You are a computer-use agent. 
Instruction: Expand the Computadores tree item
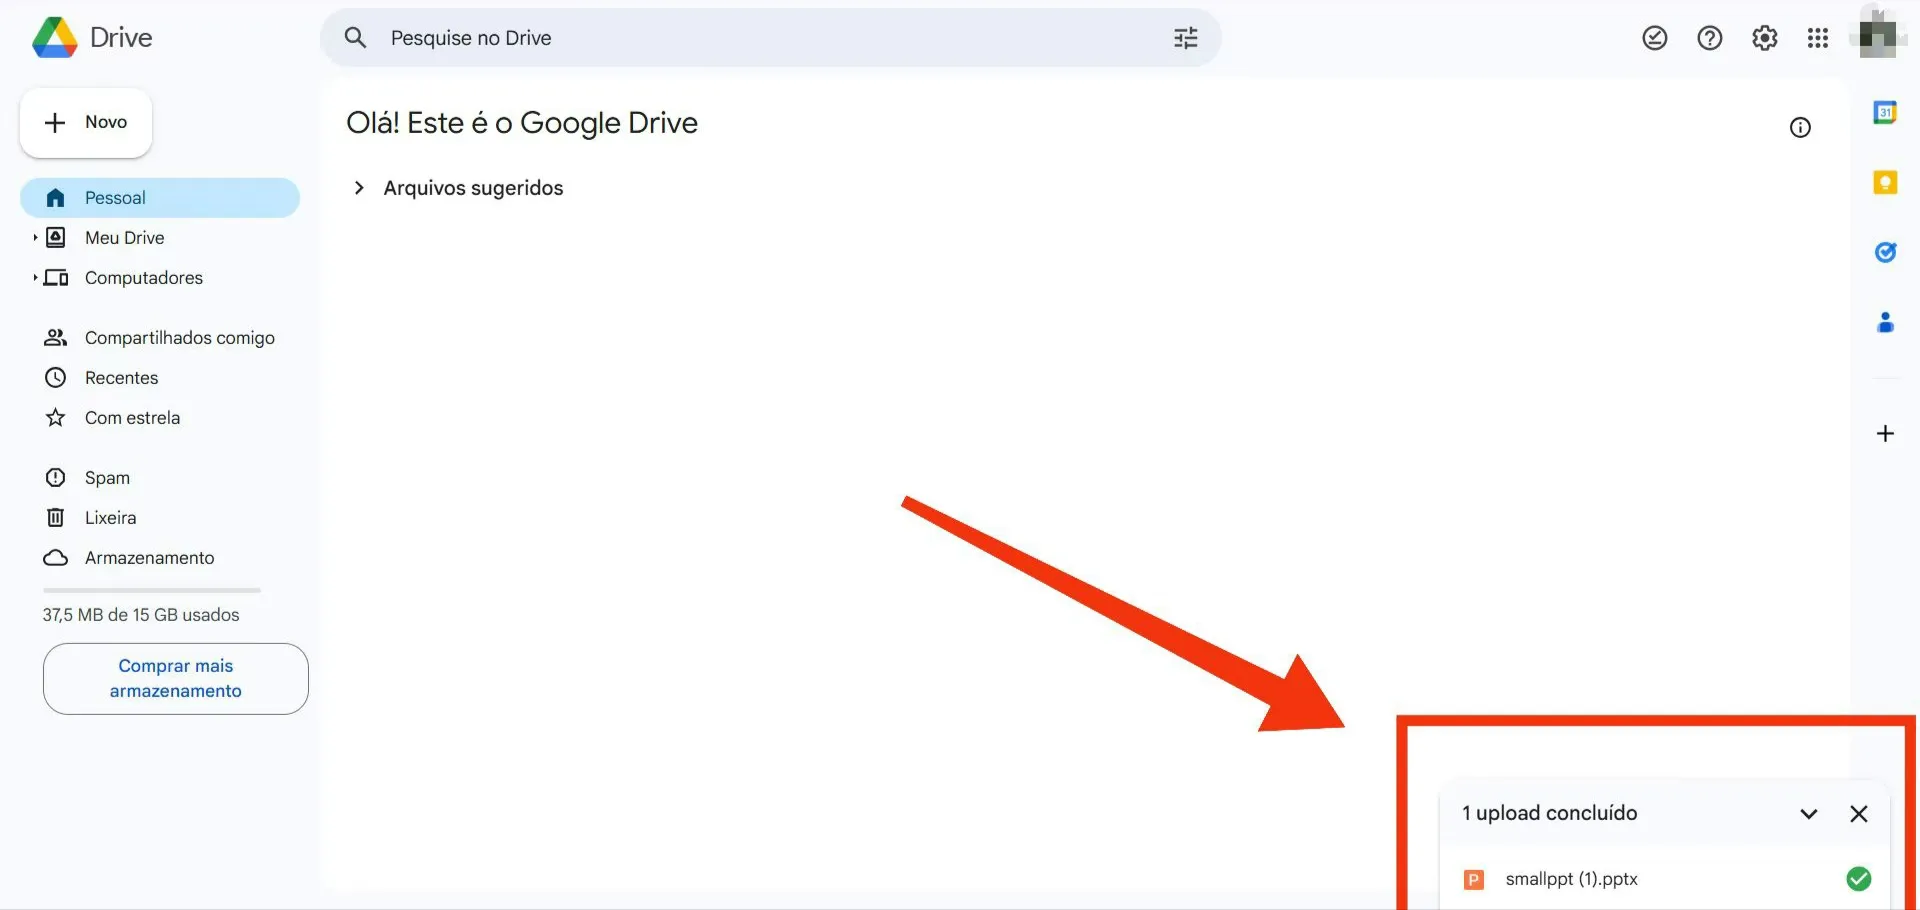34,277
